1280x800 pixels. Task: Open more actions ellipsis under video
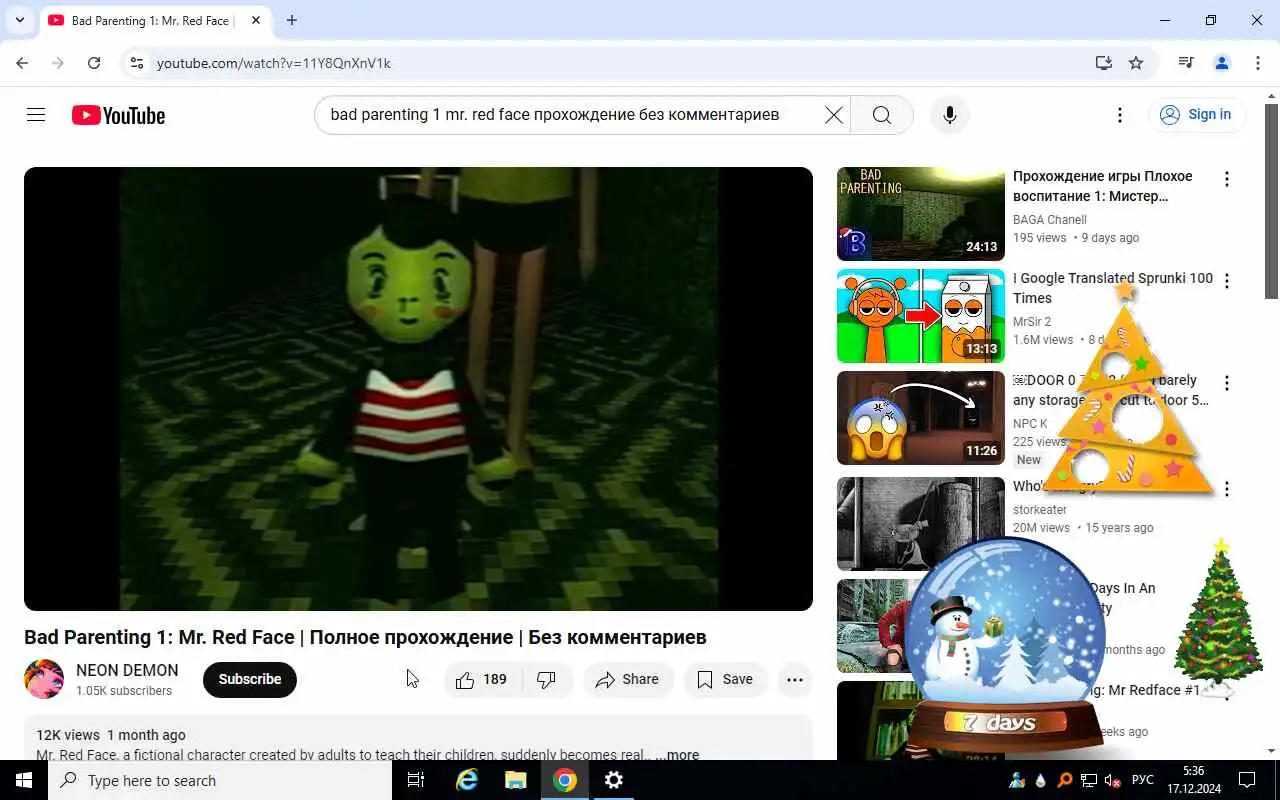point(795,679)
